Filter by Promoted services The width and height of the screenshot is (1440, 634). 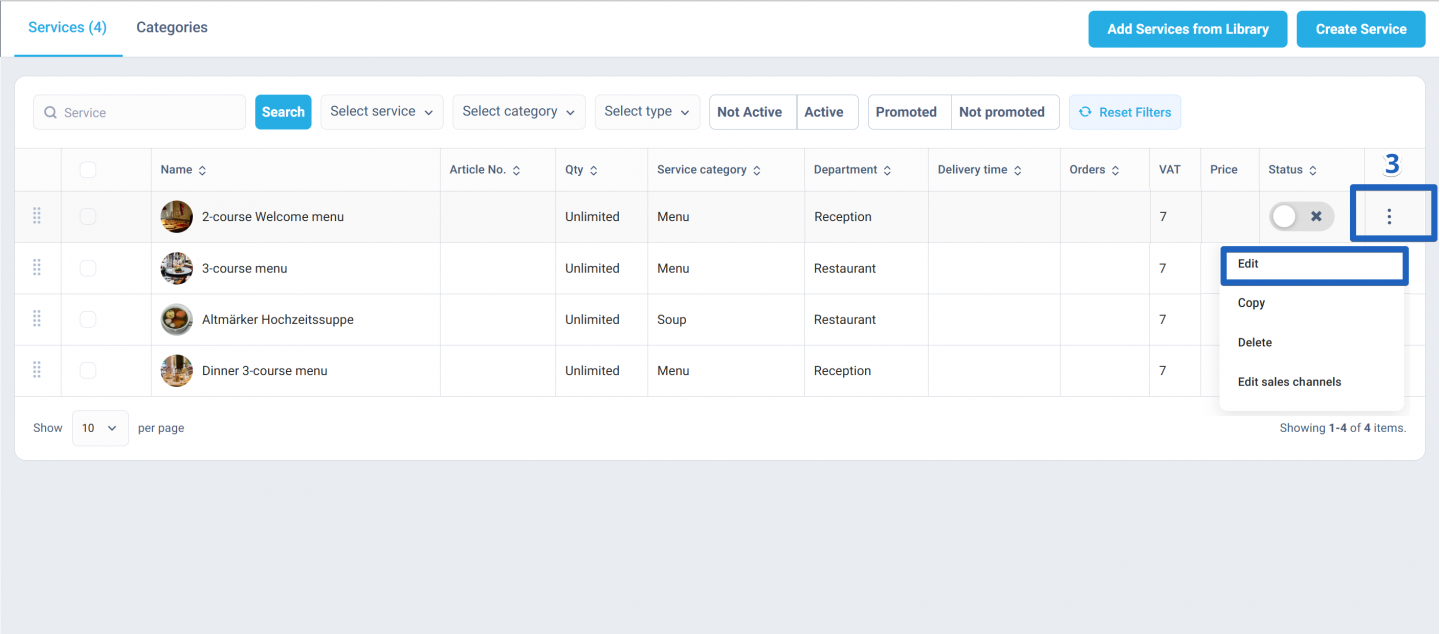909,112
